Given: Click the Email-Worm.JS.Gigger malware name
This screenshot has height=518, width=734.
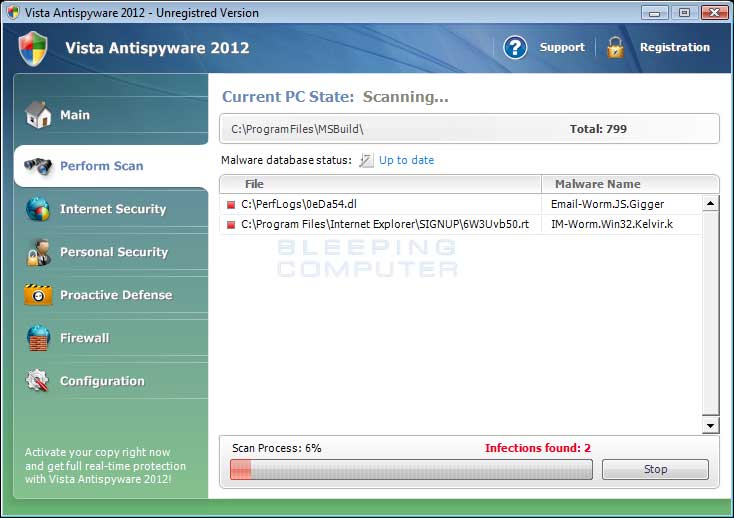Looking at the screenshot, I should pyautogui.click(x=607, y=204).
